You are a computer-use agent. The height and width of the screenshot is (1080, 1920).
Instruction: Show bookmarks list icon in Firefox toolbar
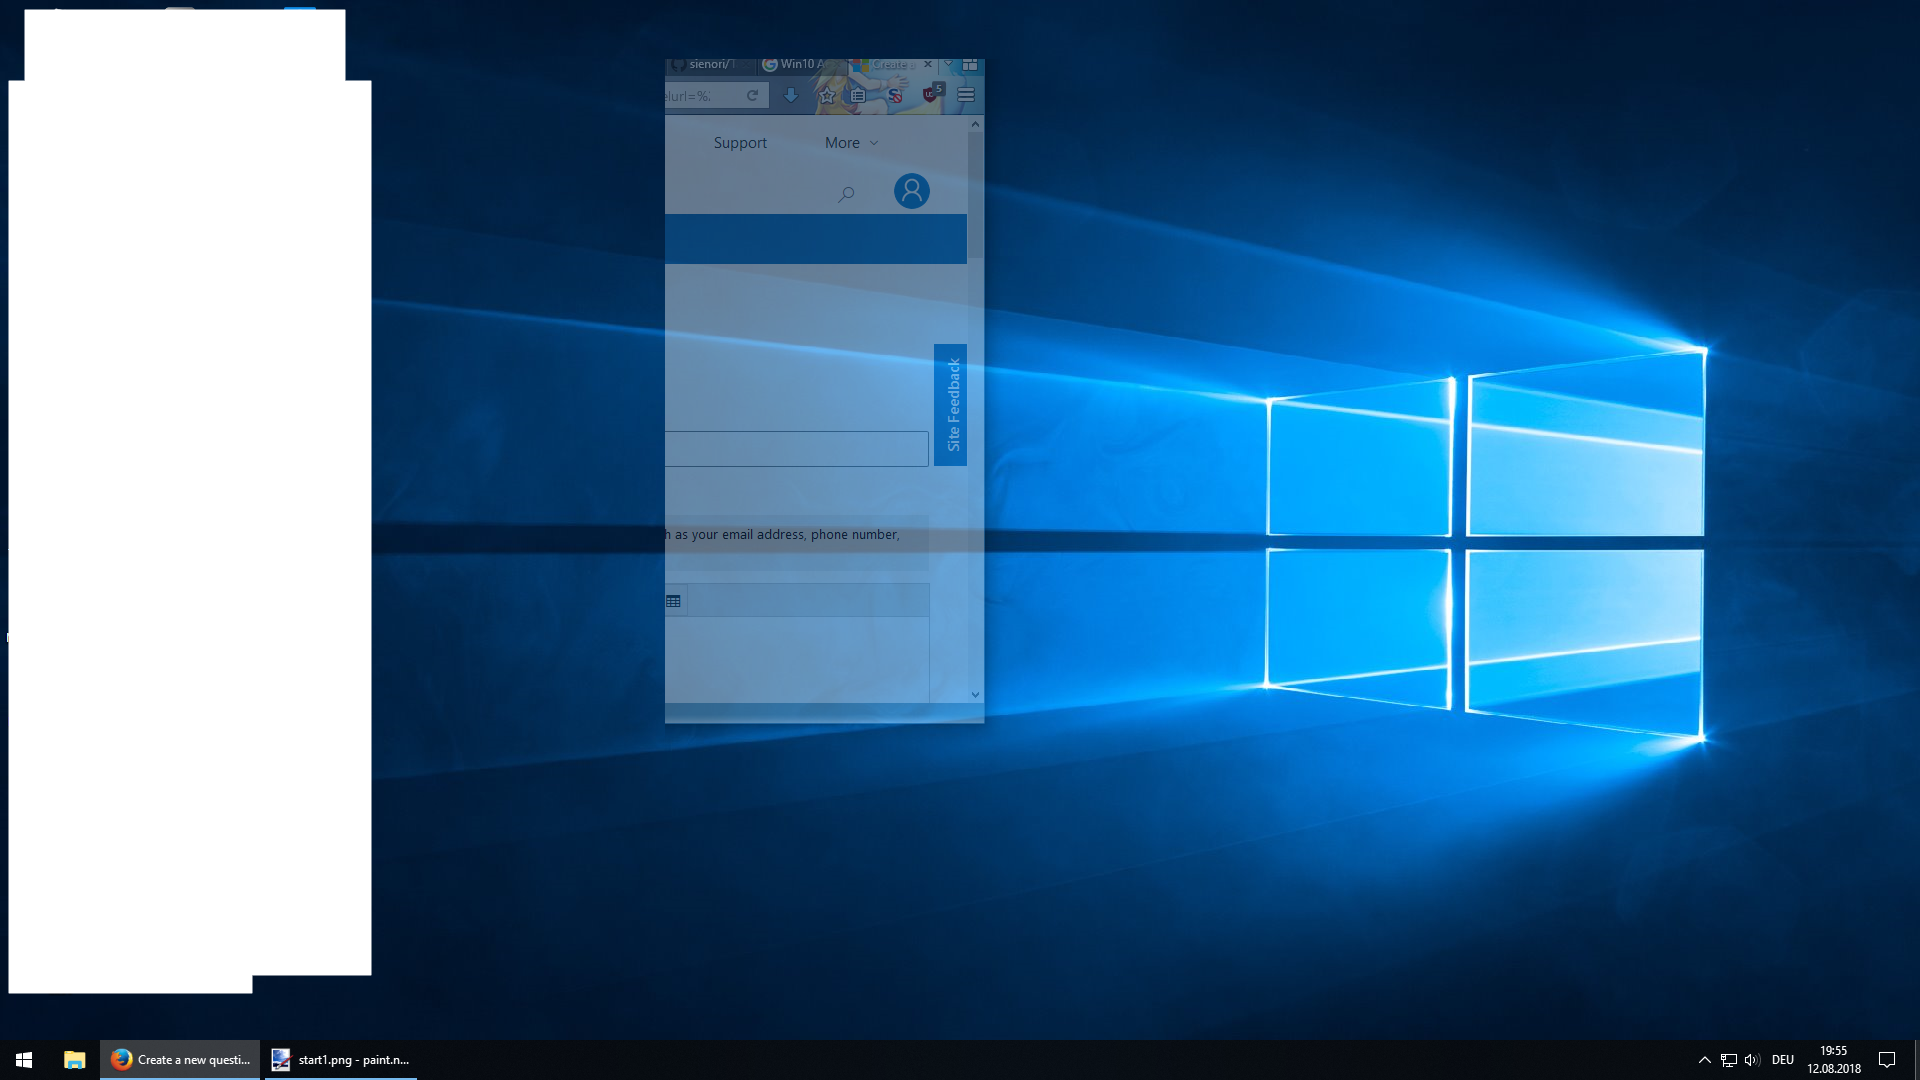(858, 96)
